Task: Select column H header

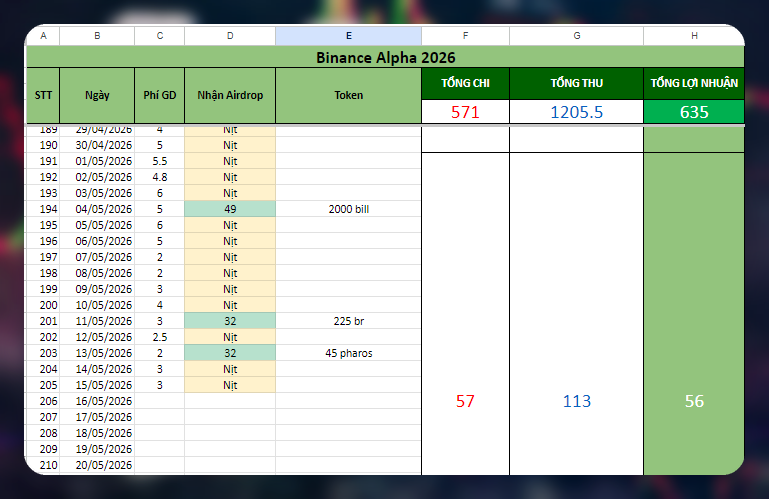Action: (694, 36)
